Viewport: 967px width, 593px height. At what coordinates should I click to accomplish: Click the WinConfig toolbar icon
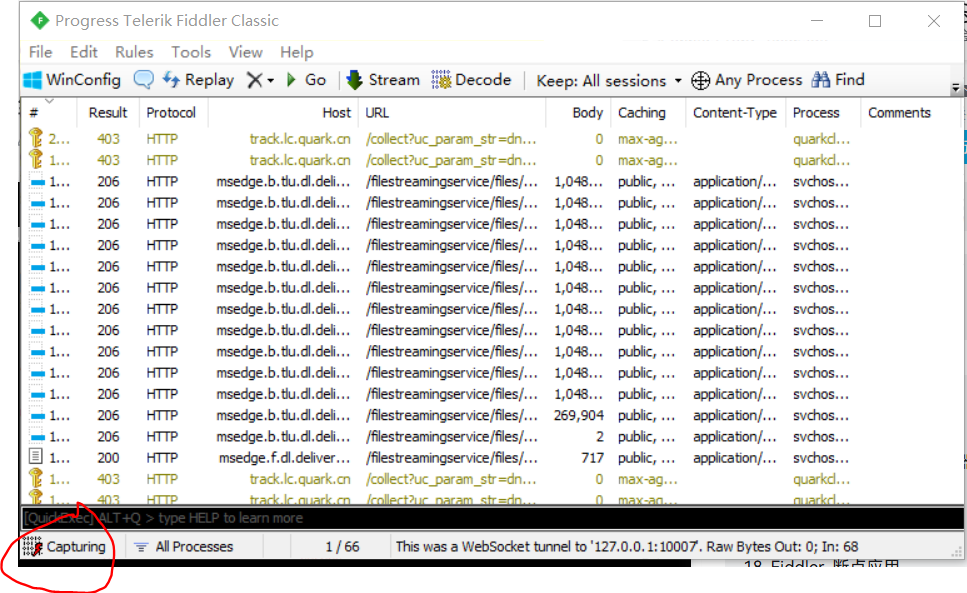33,80
